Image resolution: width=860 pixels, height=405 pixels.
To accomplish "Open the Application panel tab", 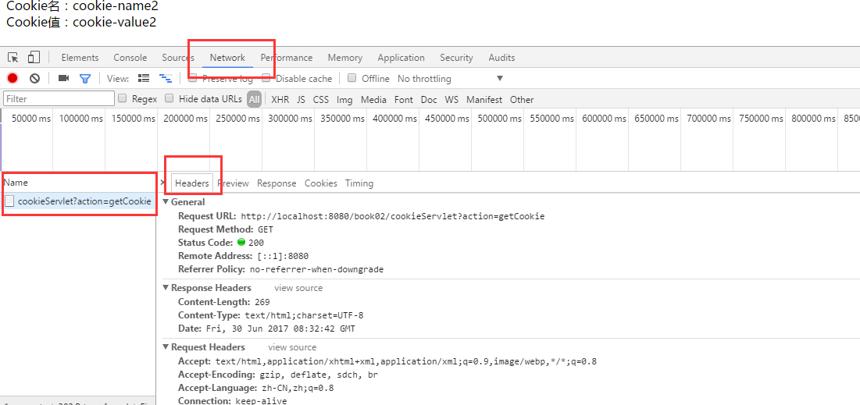I will 401,58.
